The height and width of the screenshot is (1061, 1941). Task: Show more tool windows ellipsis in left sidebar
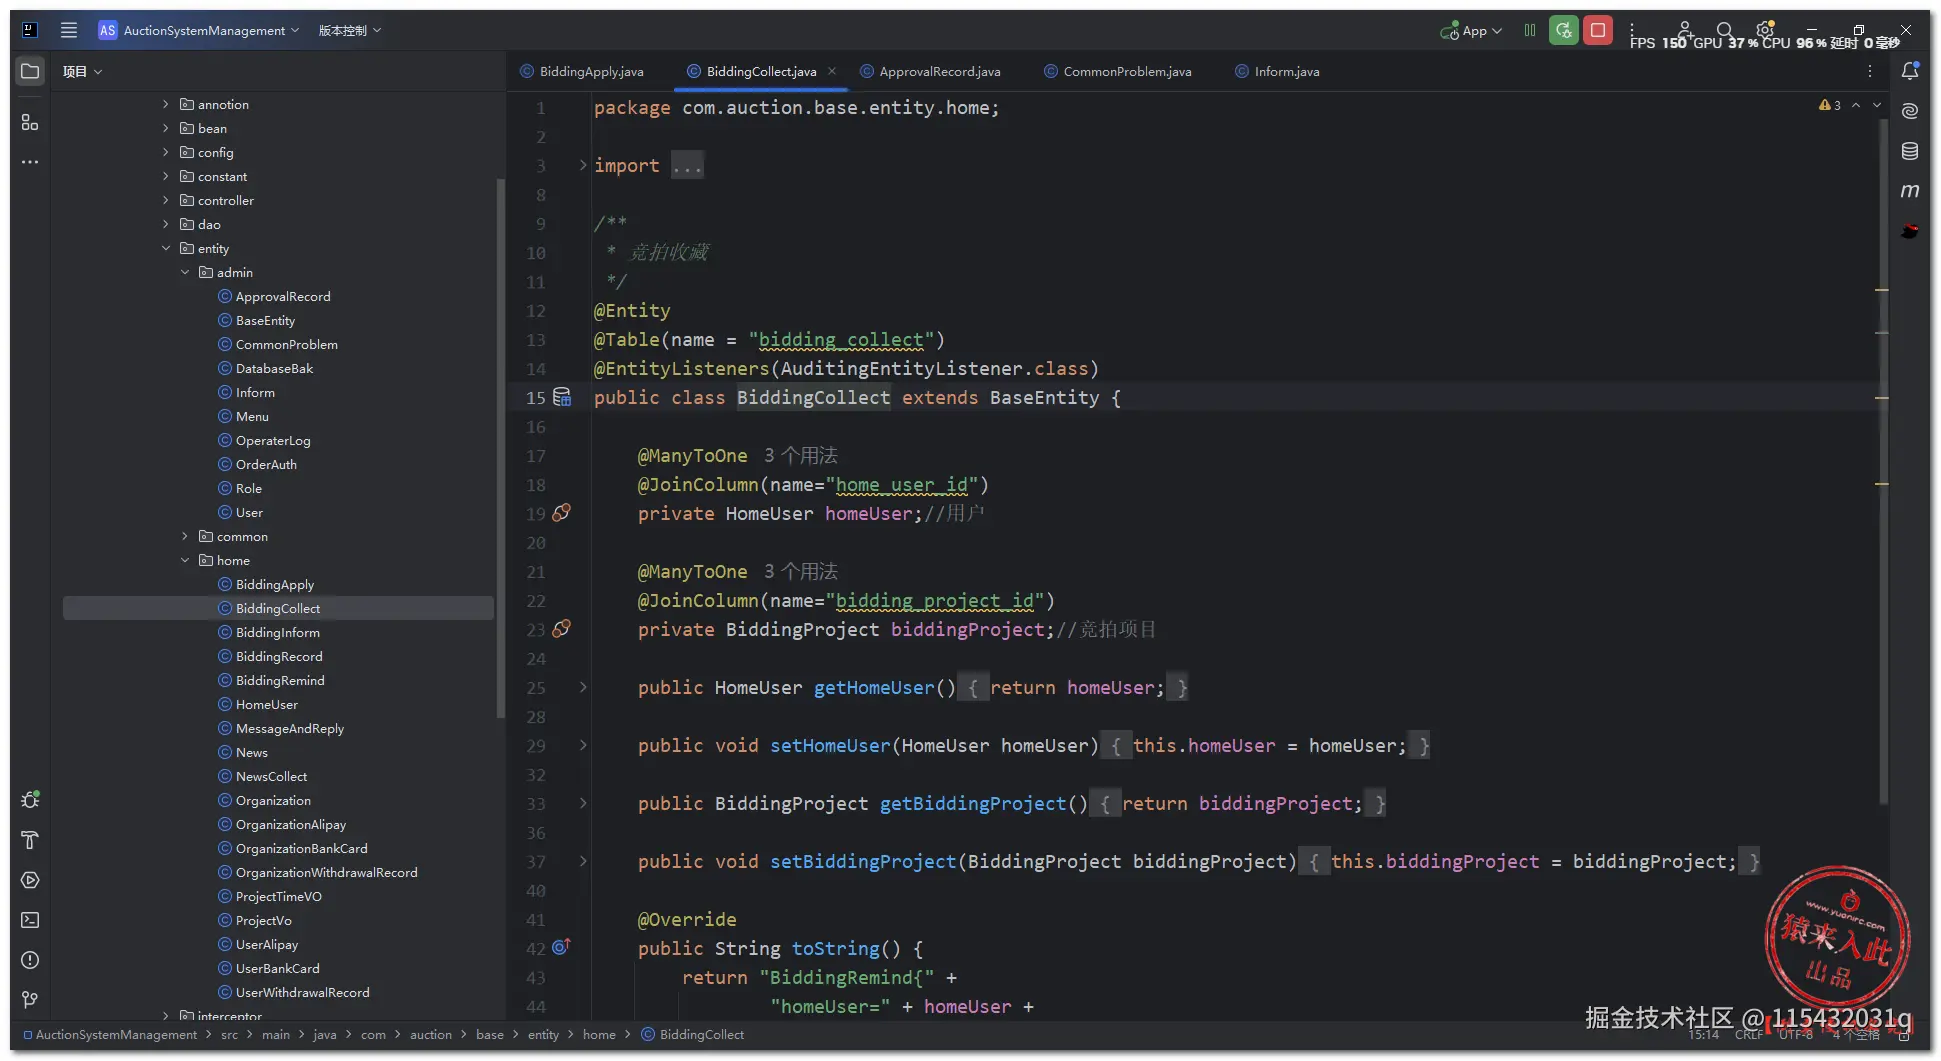(30, 162)
